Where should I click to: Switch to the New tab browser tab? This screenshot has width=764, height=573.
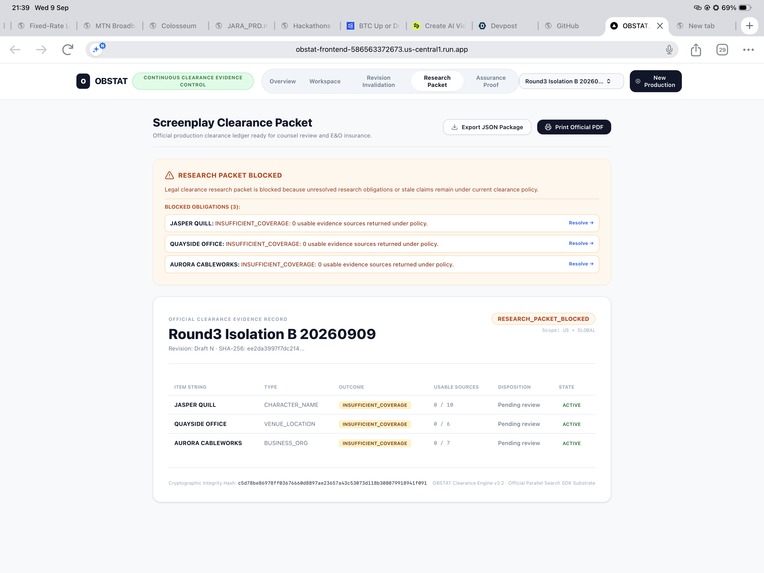(701, 26)
